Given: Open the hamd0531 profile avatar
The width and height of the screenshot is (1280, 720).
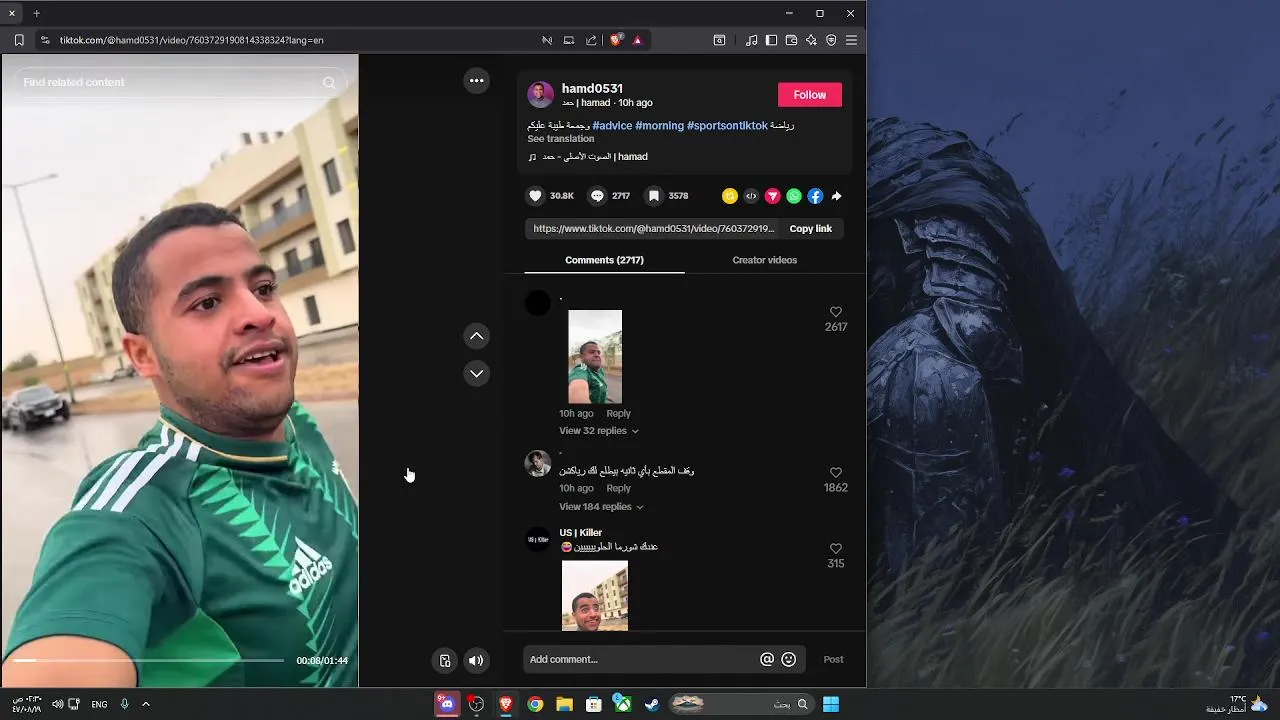Looking at the screenshot, I should [540, 95].
